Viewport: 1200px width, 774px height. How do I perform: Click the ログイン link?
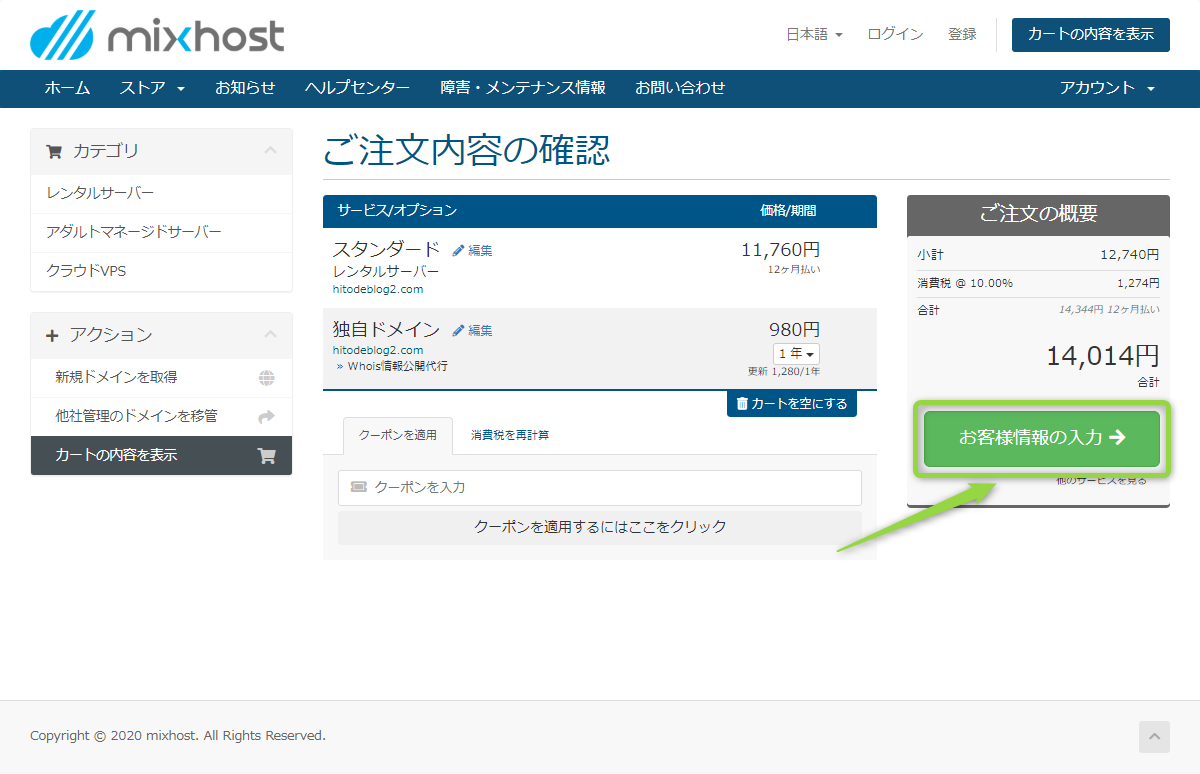click(x=895, y=34)
